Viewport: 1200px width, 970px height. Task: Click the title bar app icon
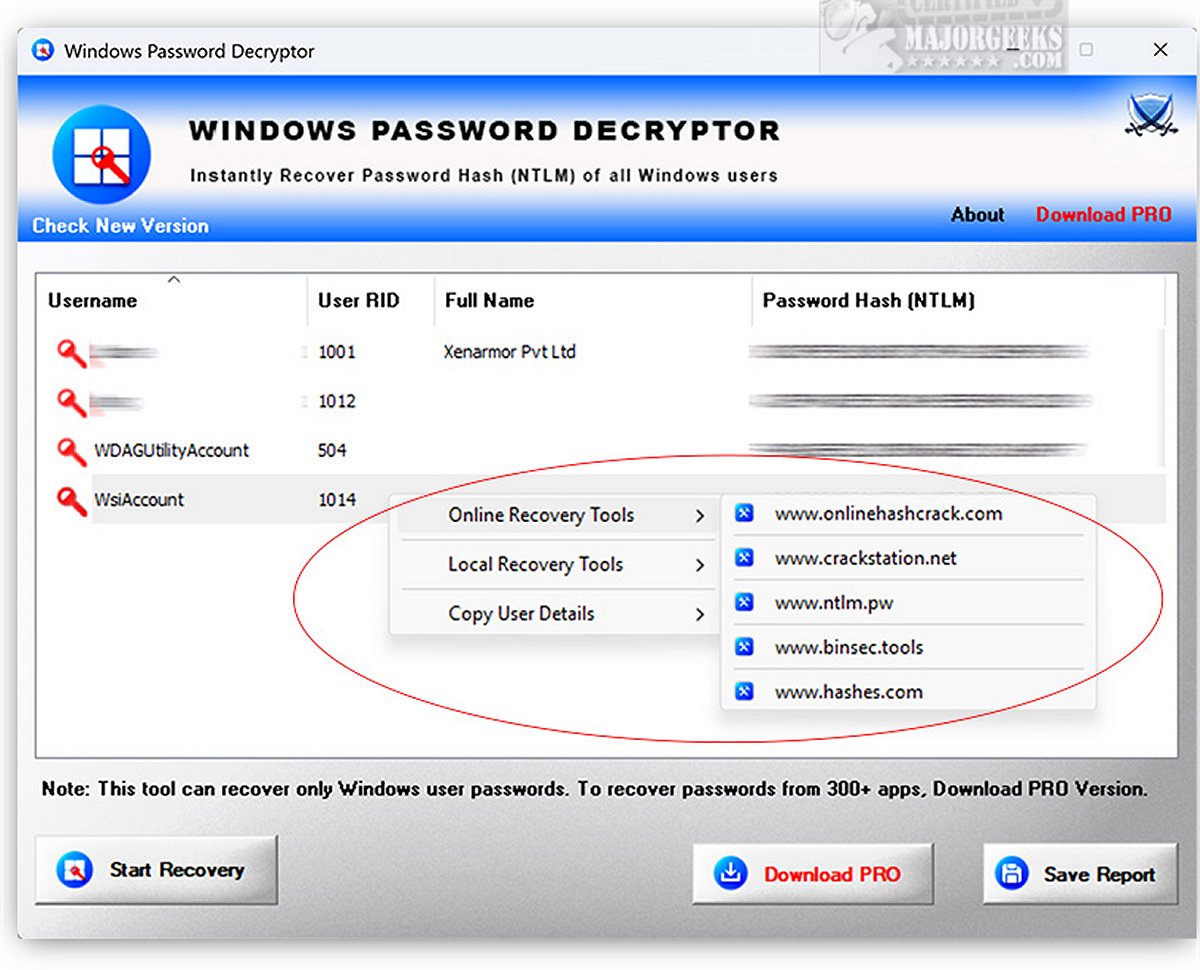click(x=42, y=50)
